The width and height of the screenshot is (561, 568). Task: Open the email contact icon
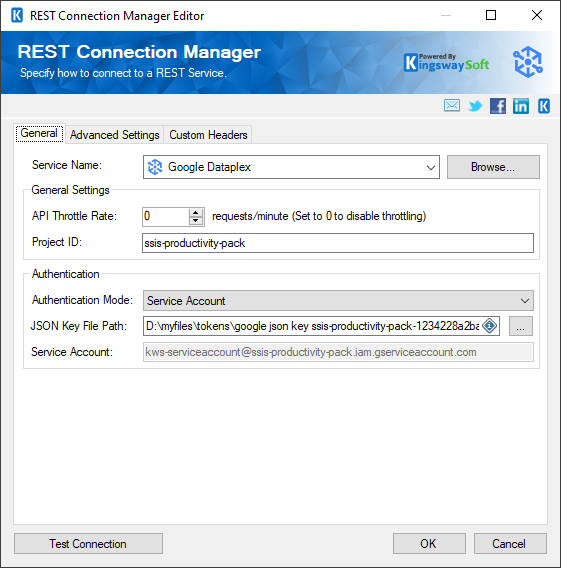[x=452, y=106]
